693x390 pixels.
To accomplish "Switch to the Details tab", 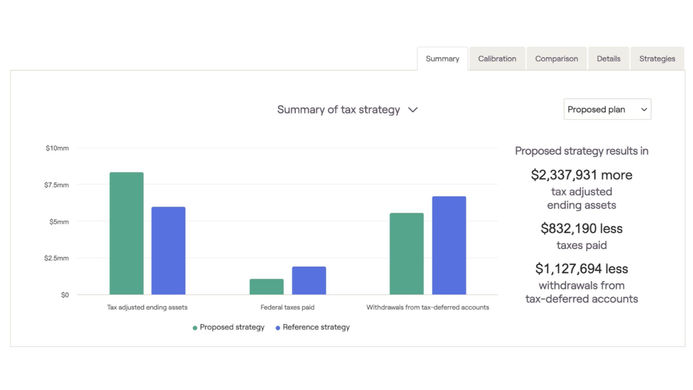I will [609, 59].
